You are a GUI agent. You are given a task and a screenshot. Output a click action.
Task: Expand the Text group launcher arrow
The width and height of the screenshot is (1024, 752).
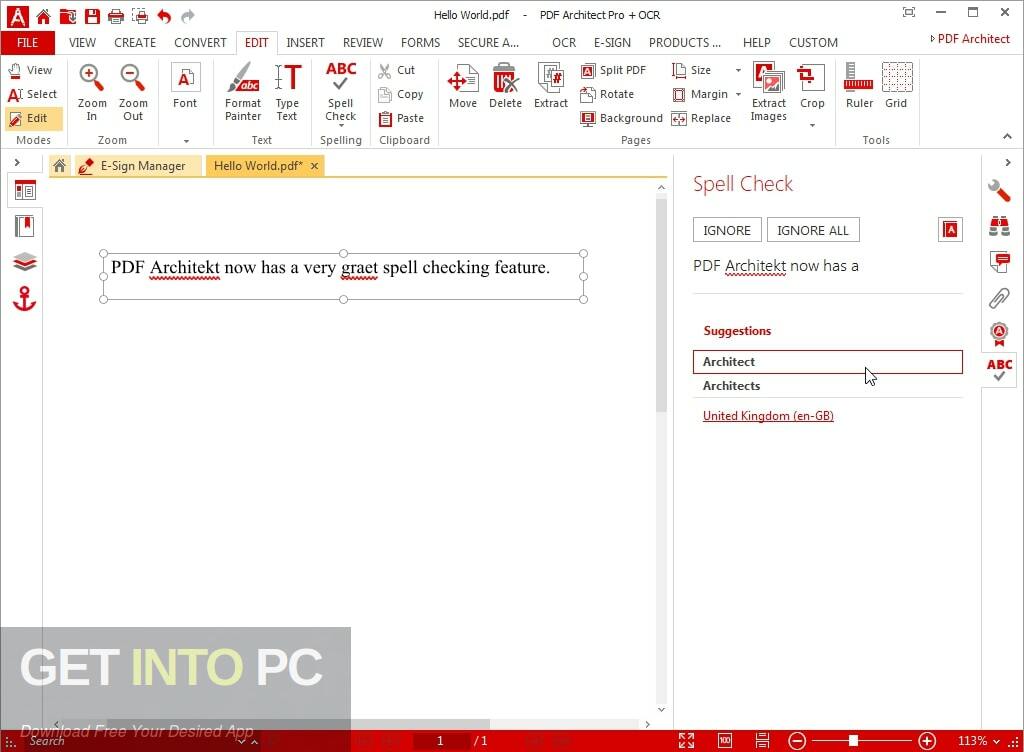[186, 141]
